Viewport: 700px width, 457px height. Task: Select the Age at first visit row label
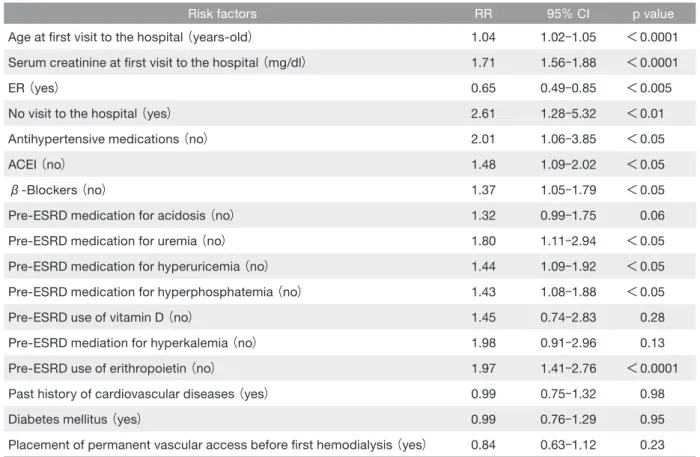pos(130,37)
